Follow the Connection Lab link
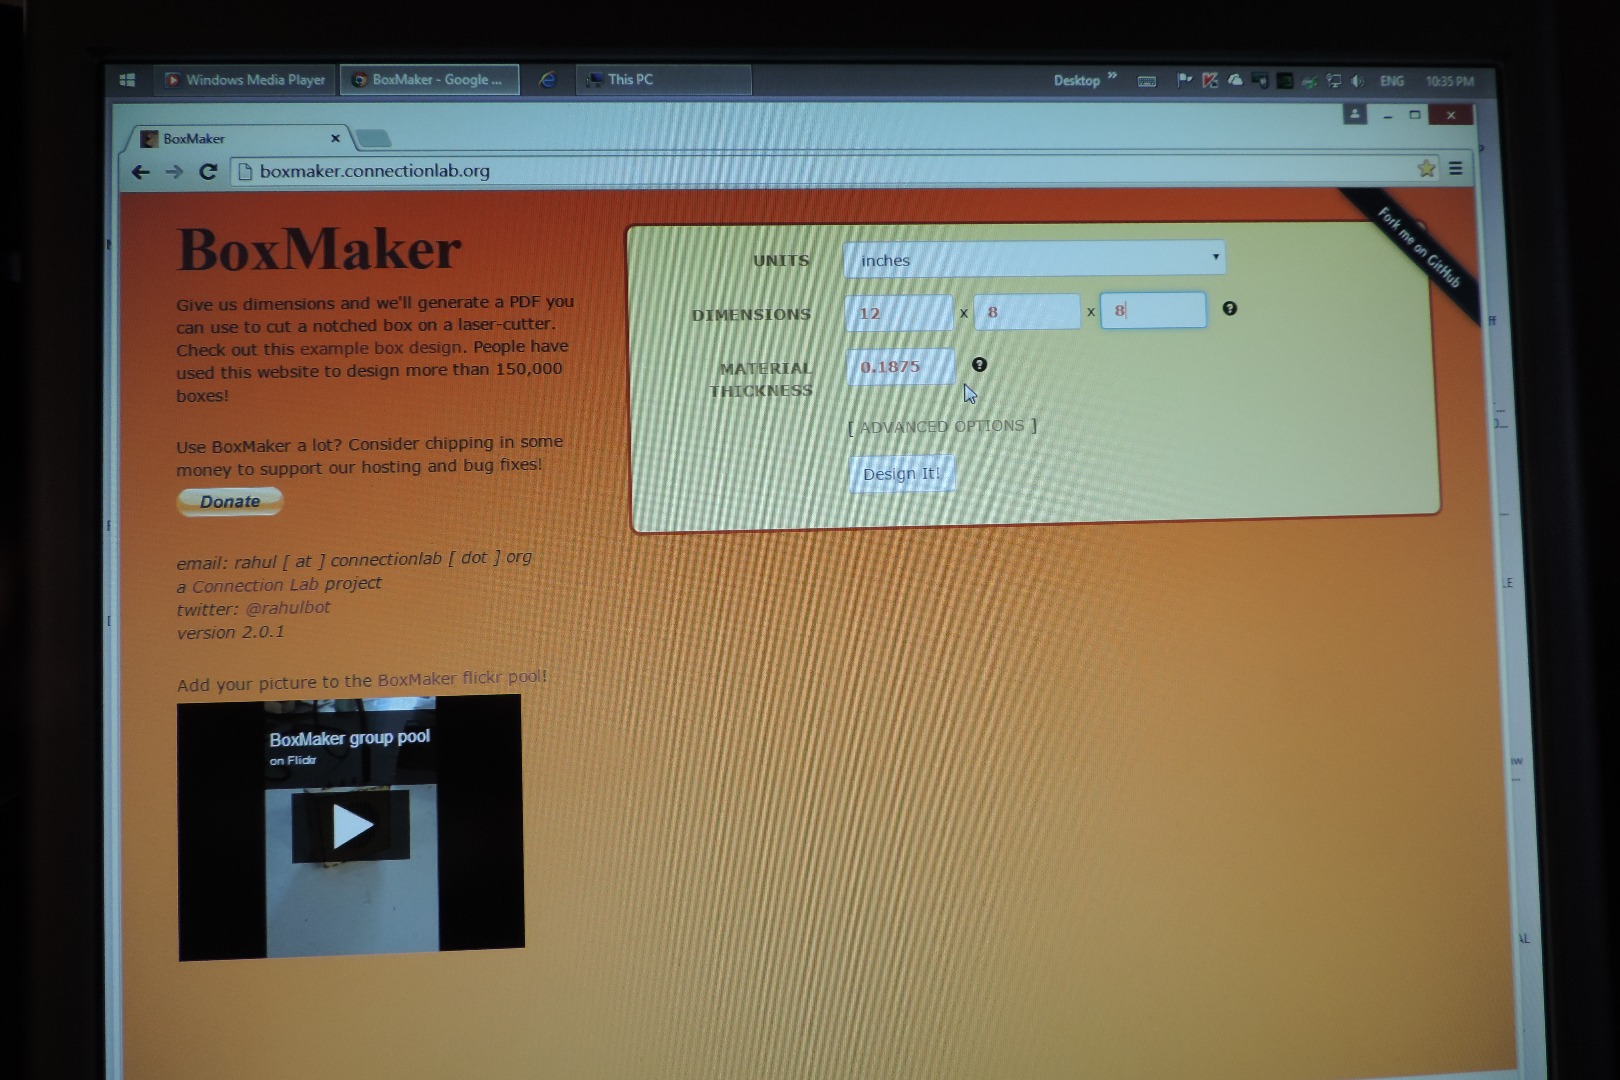 [x=255, y=585]
